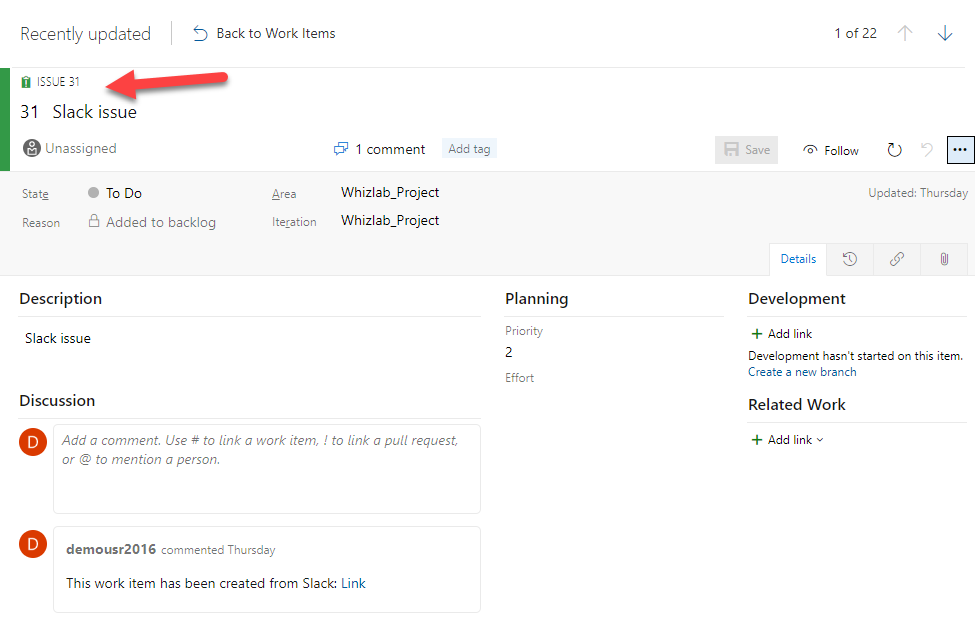Go to the previous work item arrow

pos(905,33)
